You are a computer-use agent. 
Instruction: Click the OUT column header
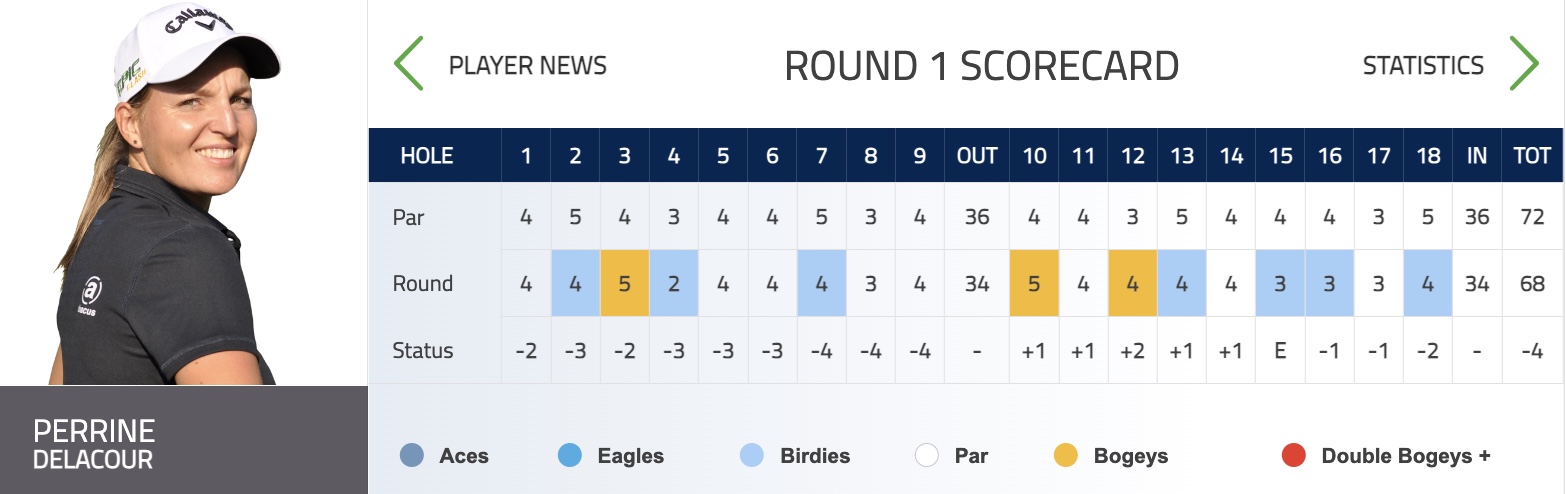coord(977,155)
